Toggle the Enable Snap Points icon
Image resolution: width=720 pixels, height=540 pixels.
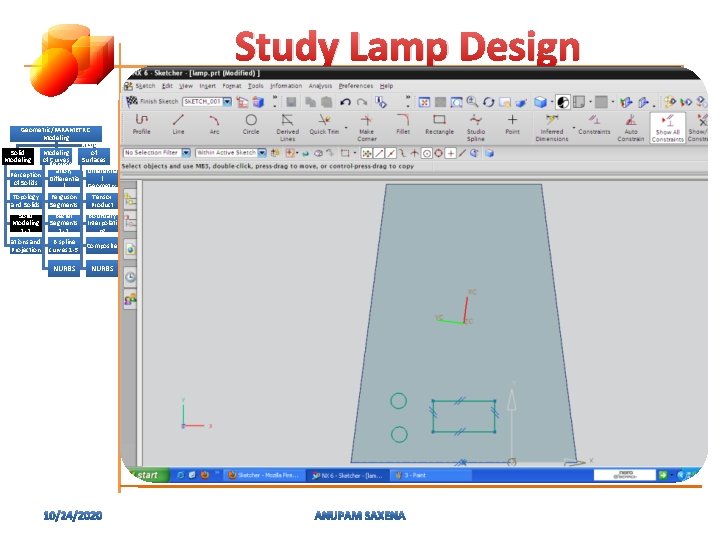tap(366, 153)
